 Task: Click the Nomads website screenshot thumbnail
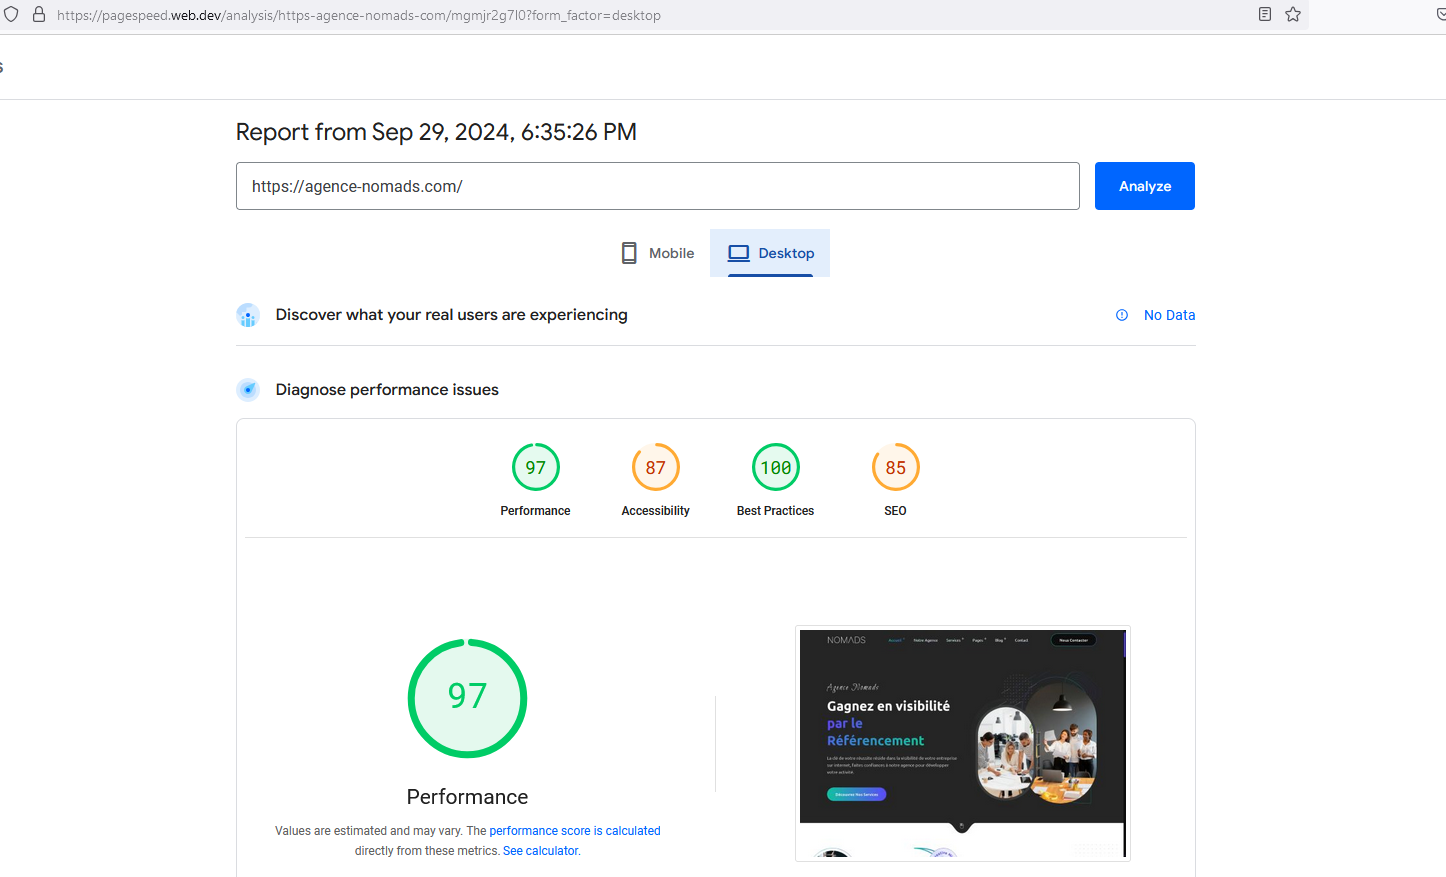pos(963,743)
